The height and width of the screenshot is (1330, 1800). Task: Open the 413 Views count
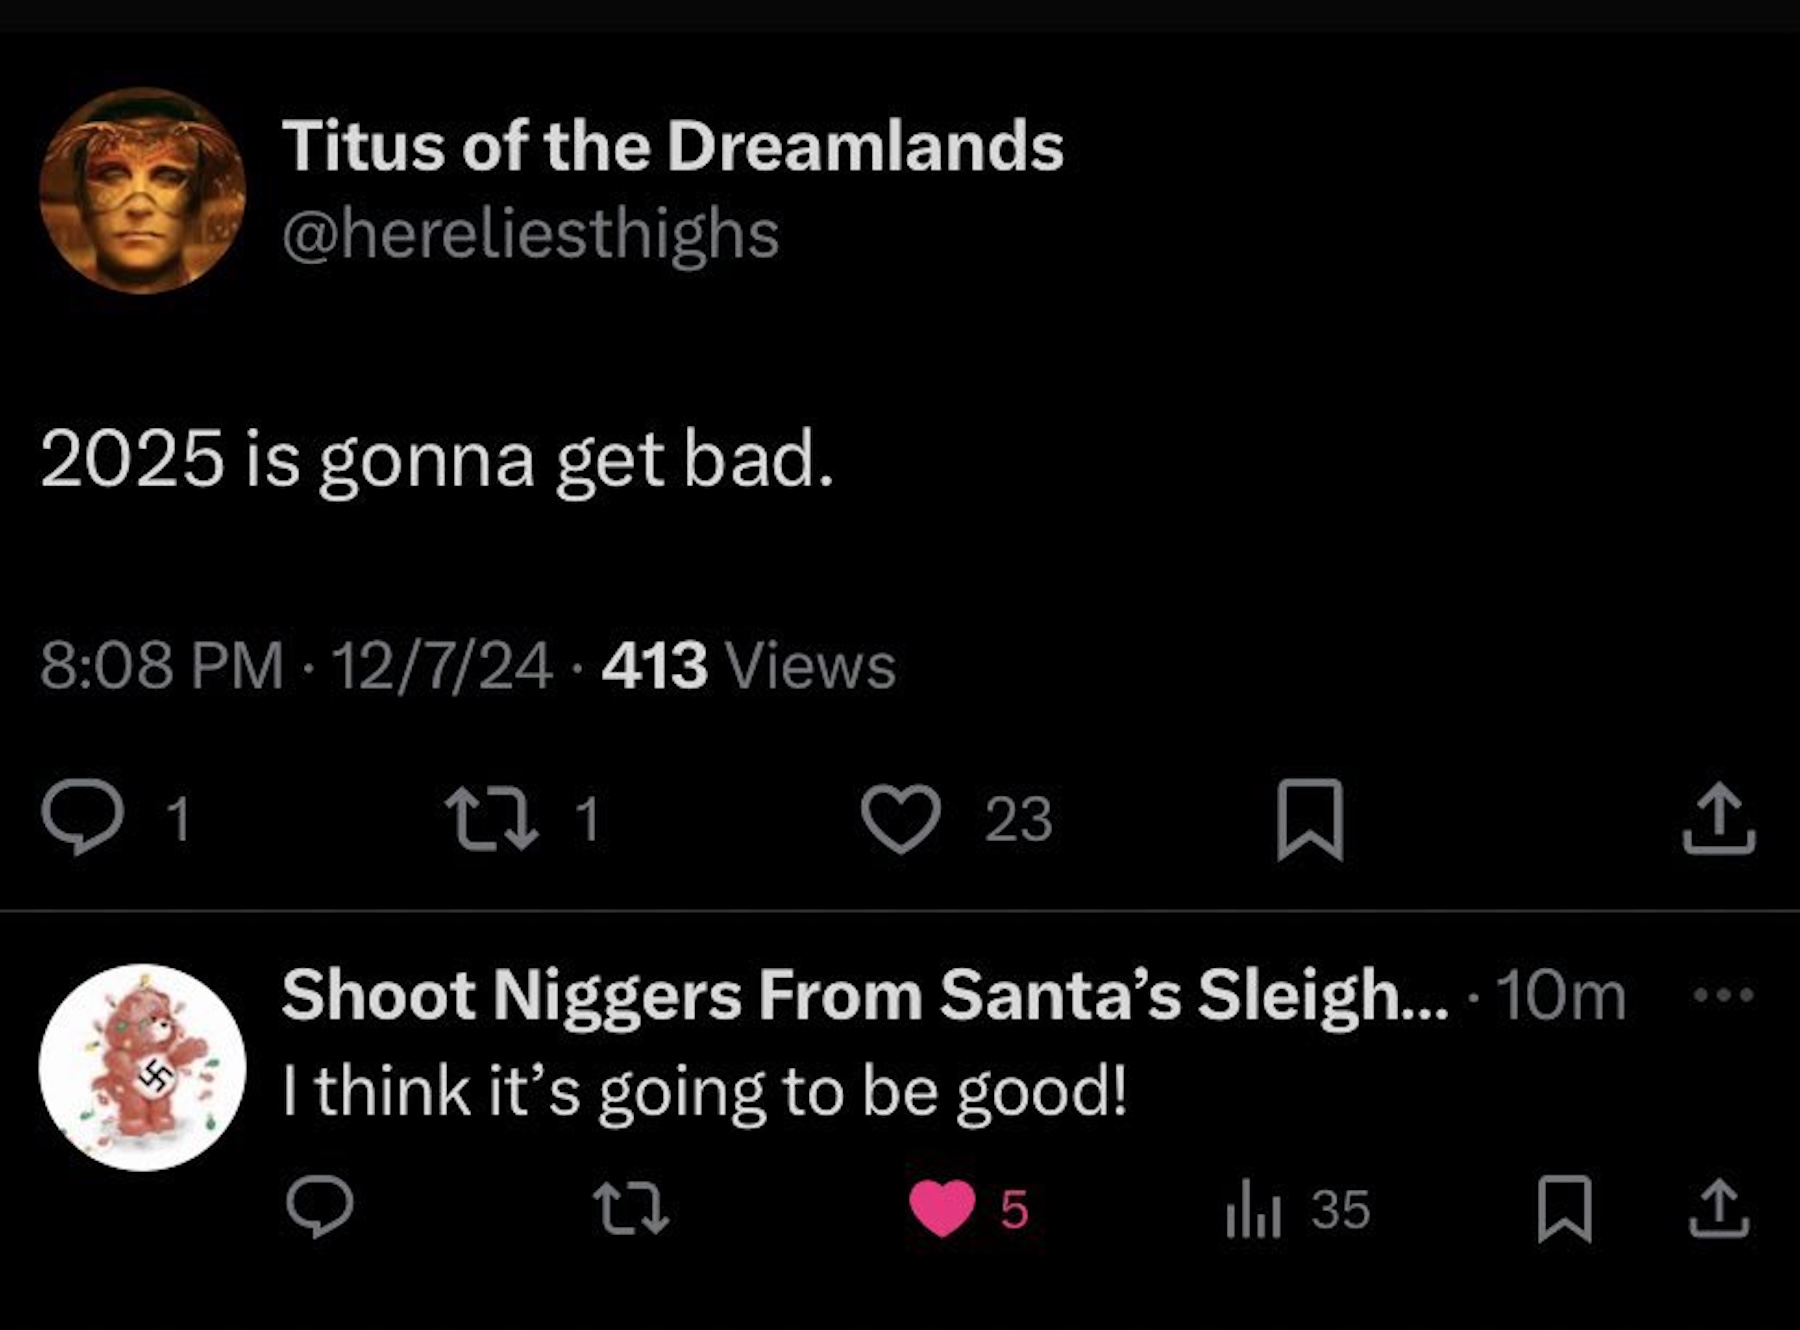tap(748, 665)
